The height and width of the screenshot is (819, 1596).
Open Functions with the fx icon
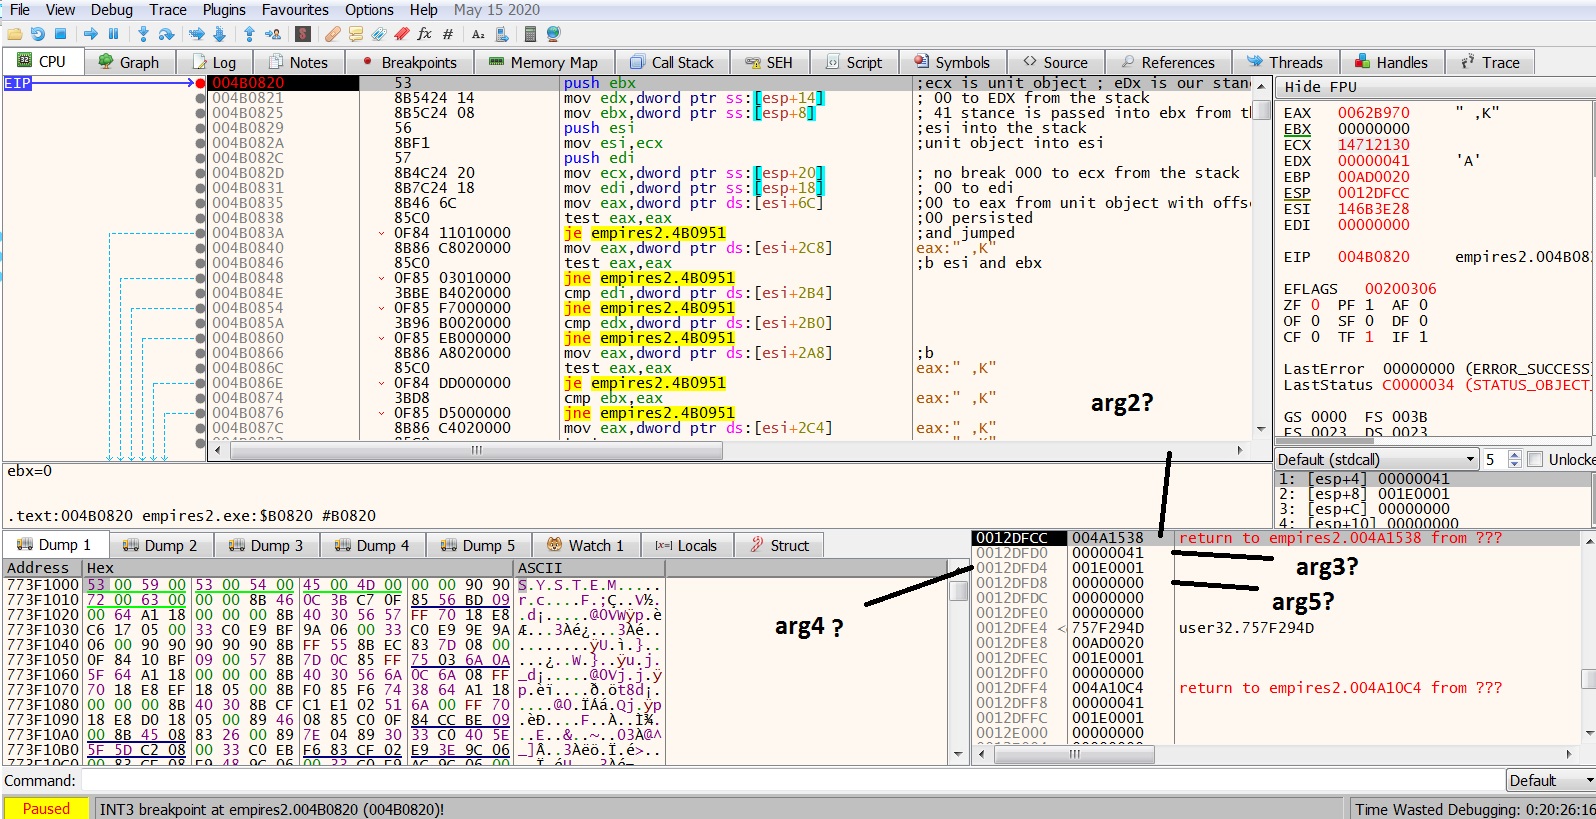(424, 34)
